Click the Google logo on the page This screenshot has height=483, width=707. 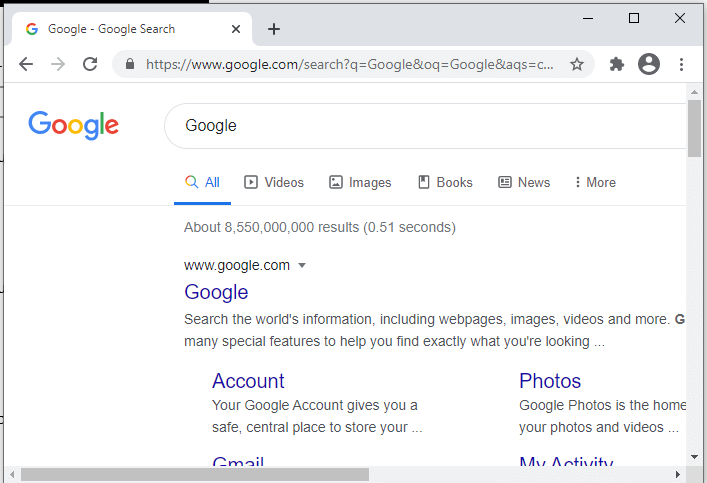[73, 125]
